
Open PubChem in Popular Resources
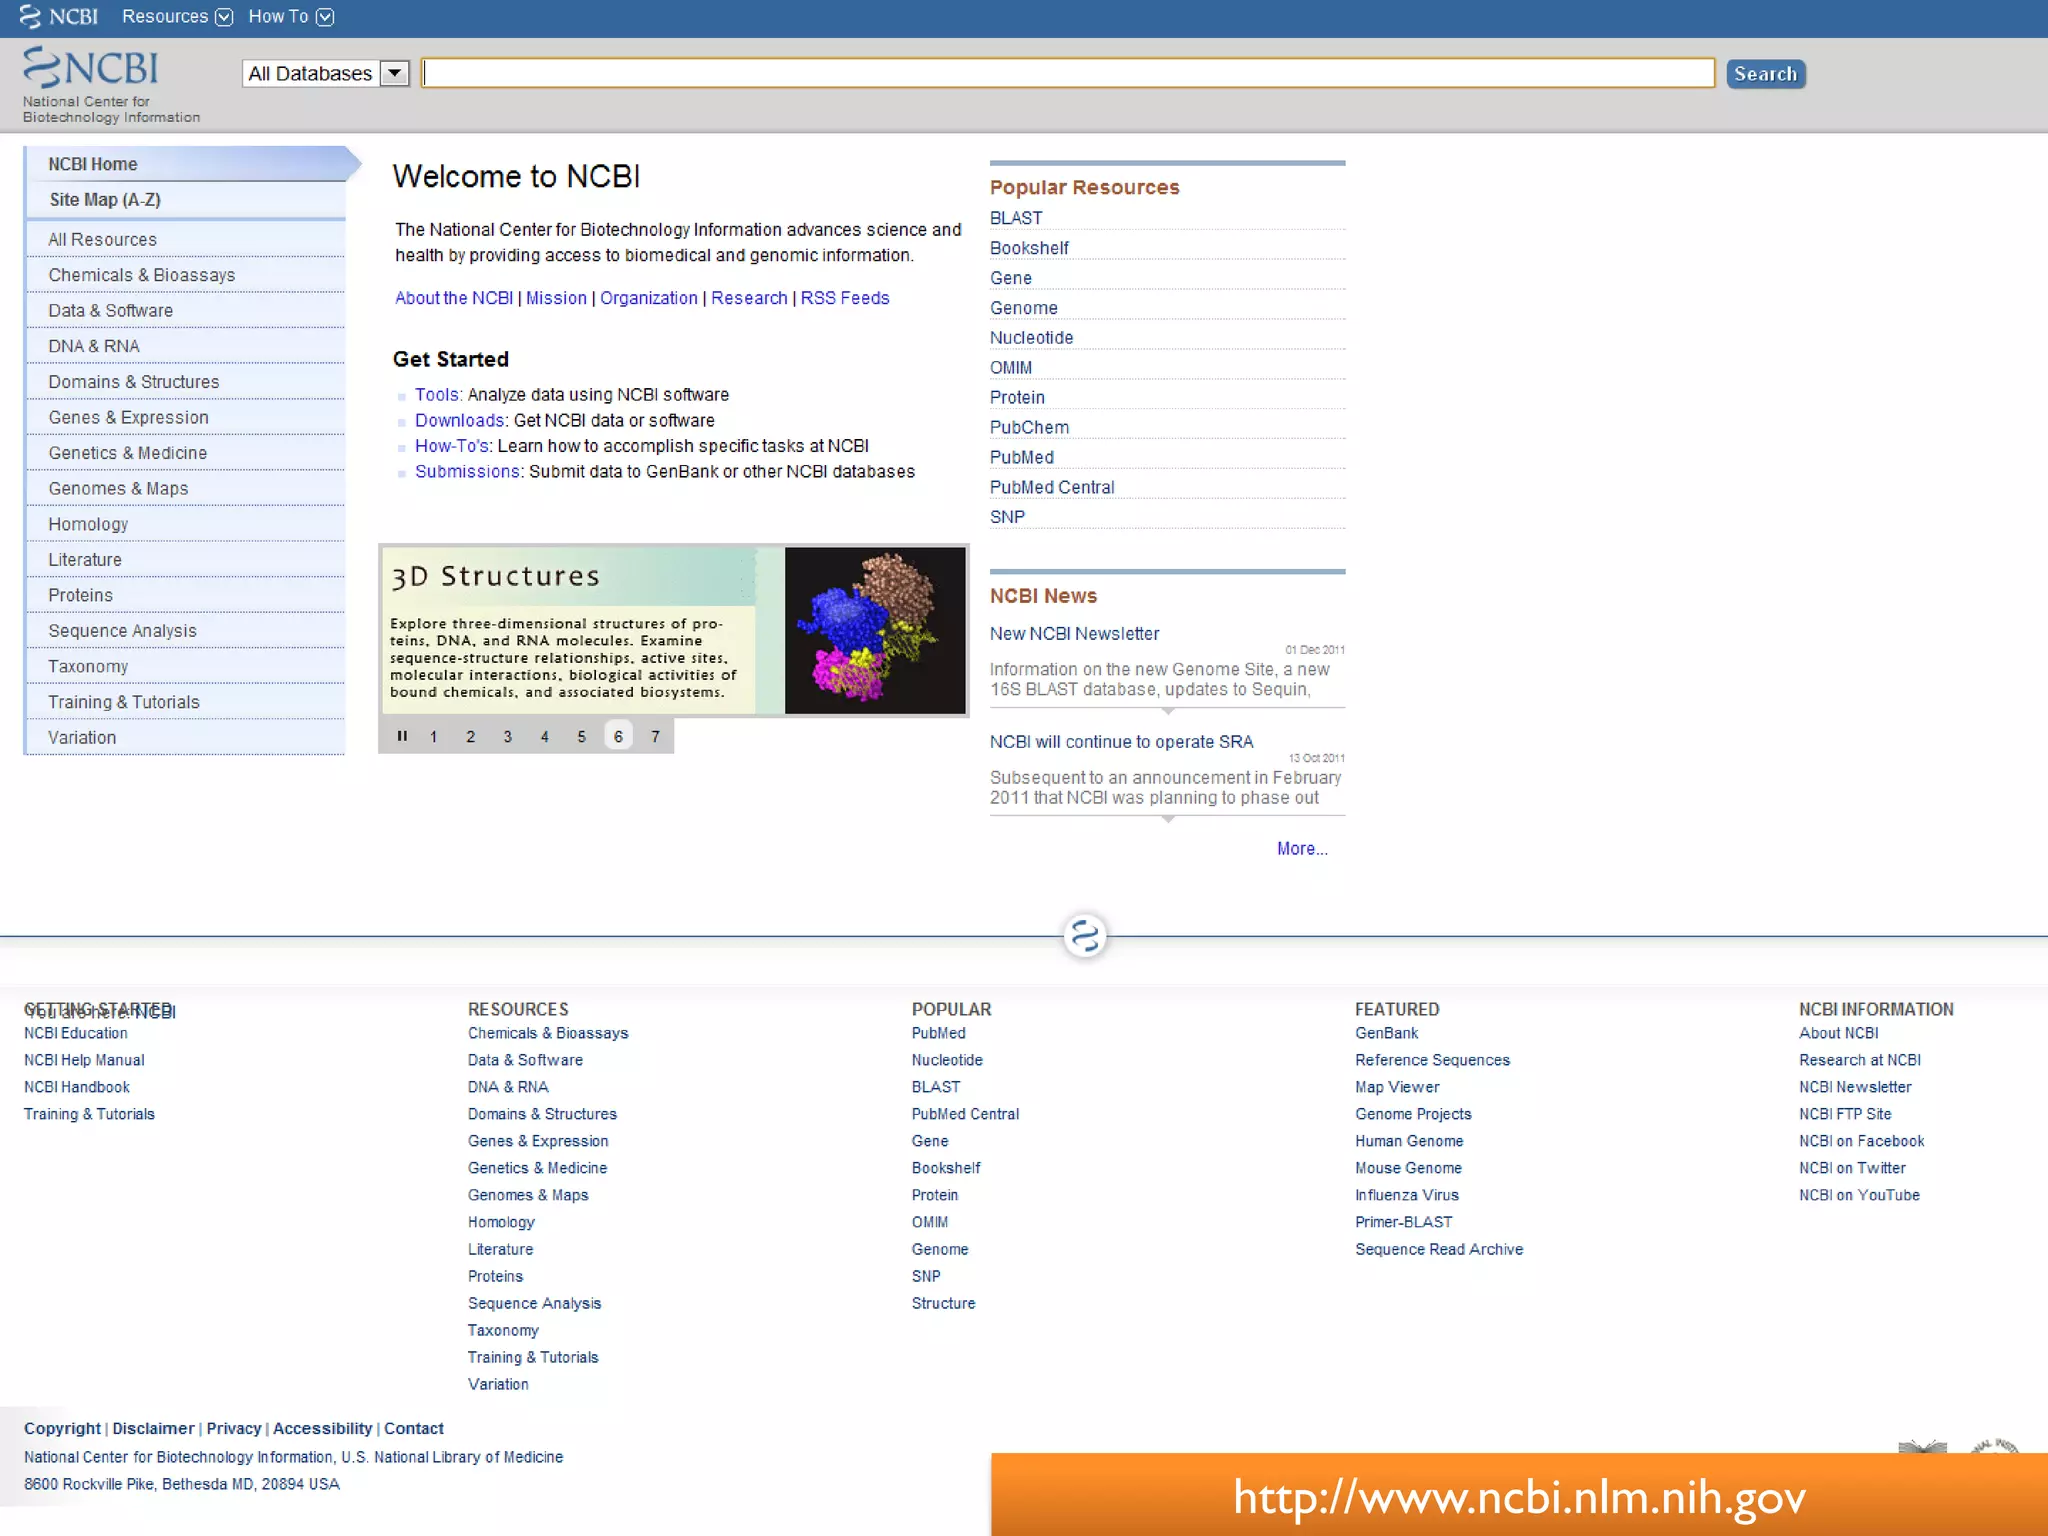point(1029,428)
